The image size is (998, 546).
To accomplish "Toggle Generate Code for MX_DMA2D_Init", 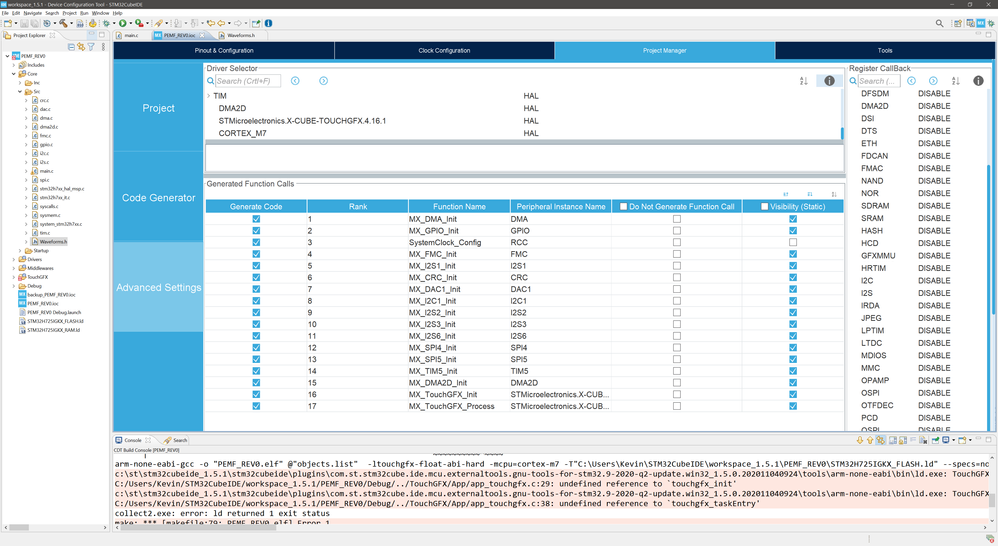I will click(256, 382).
